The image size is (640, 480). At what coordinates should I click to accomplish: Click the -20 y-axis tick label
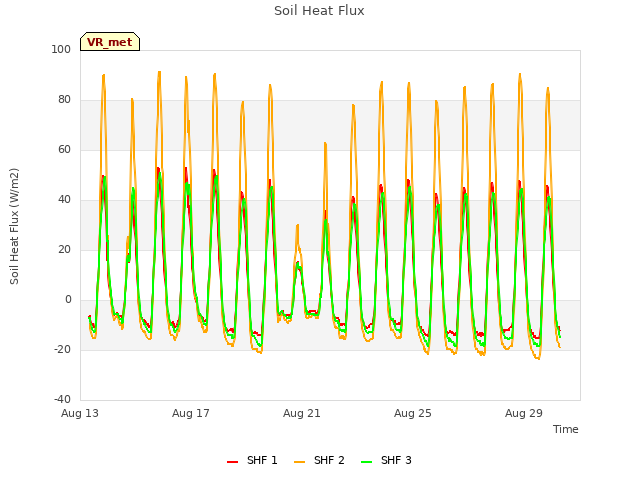62,349
